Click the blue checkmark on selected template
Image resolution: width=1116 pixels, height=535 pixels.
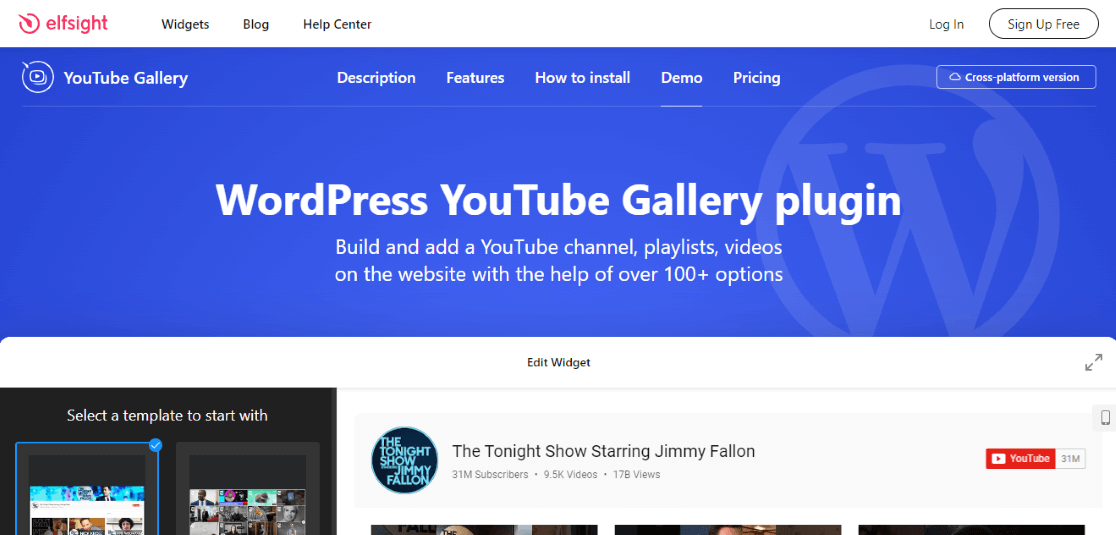click(156, 445)
